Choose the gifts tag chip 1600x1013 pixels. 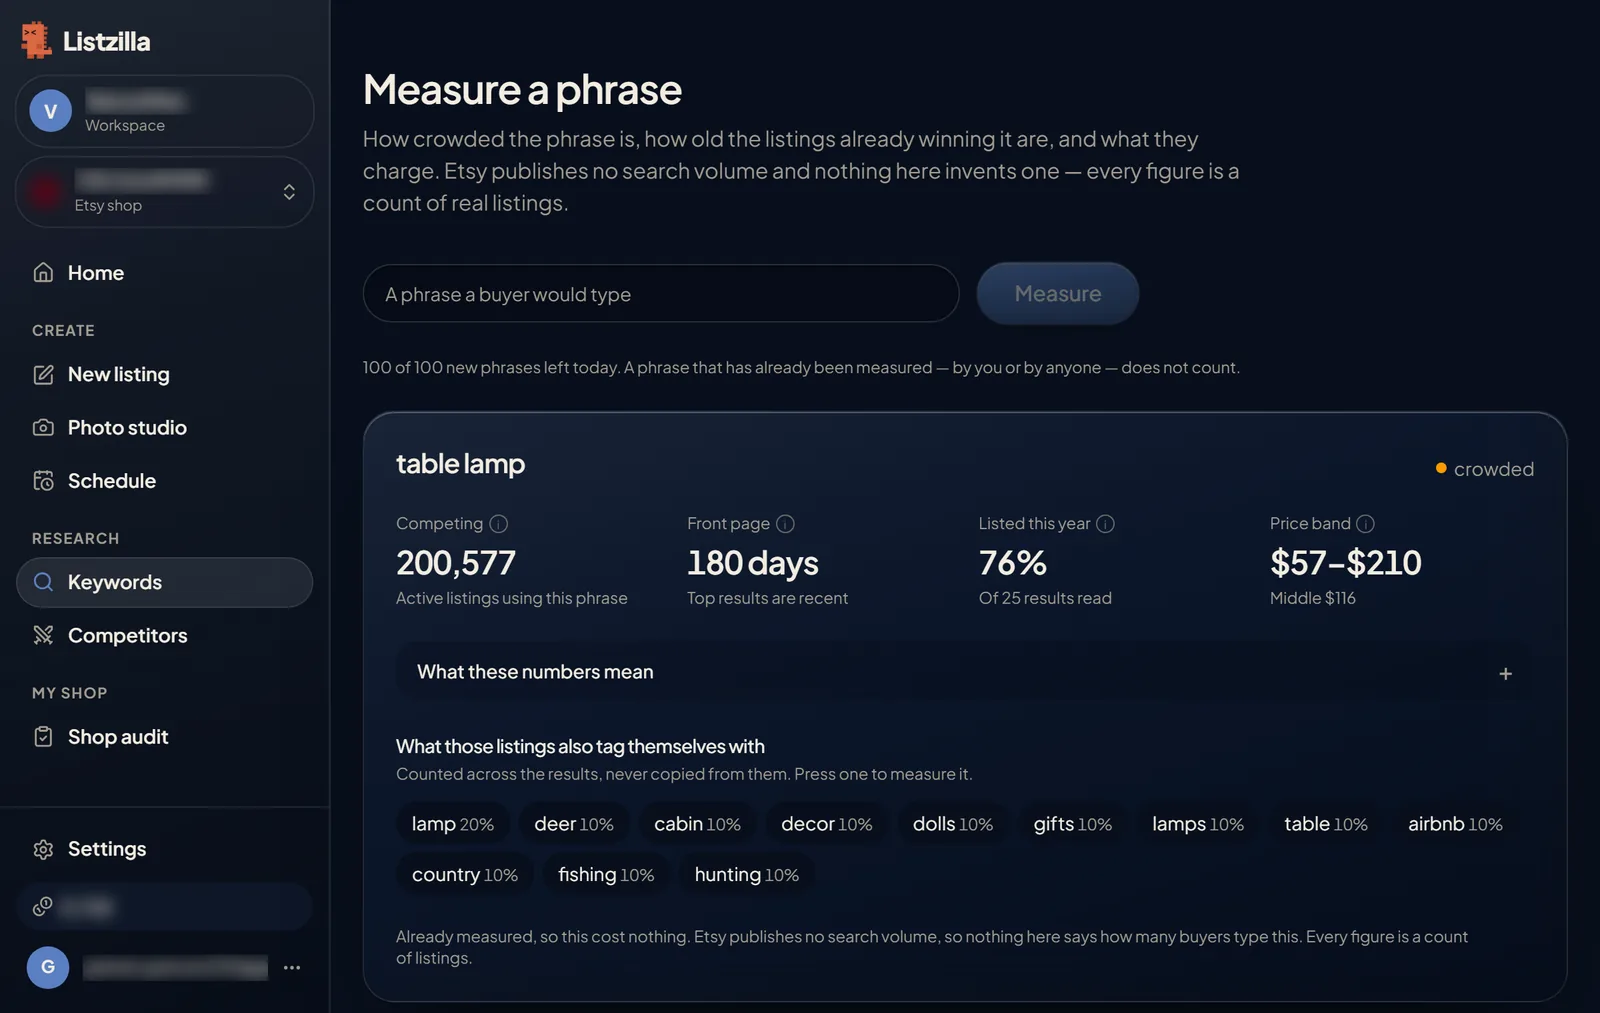tap(1073, 824)
